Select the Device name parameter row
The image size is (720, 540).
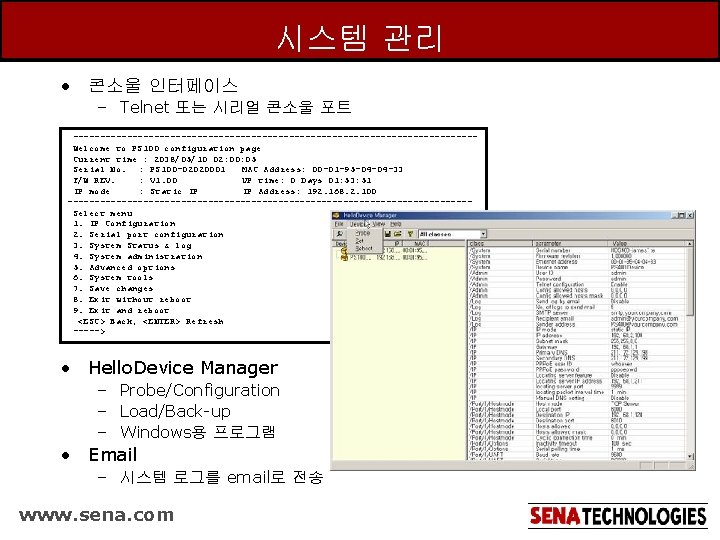pyautogui.click(x=578, y=267)
